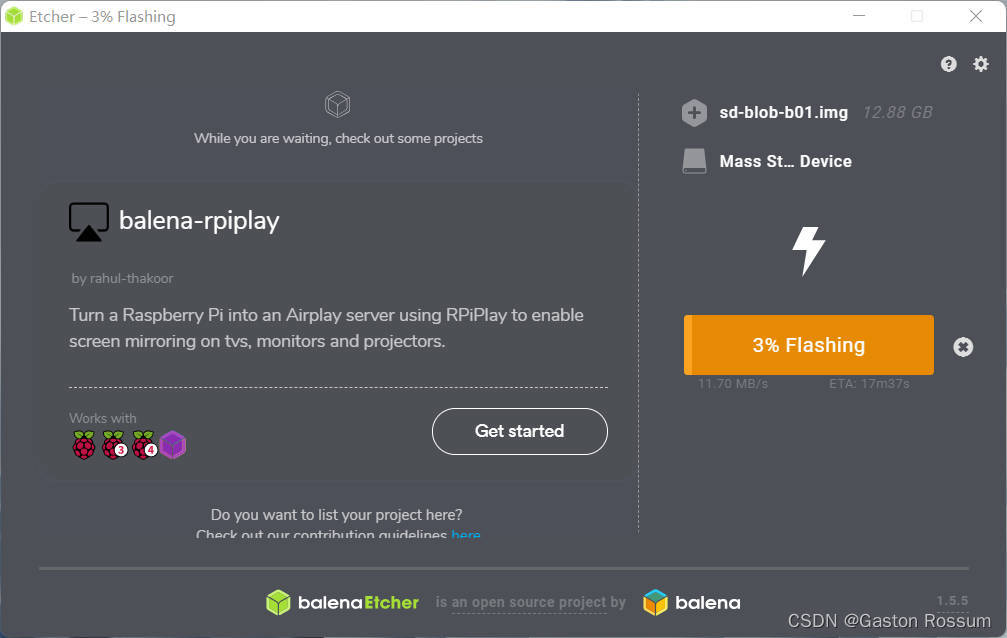Click the purple cube device icon
1007x638 pixels.
pyautogui.click(x=173, y=445)
